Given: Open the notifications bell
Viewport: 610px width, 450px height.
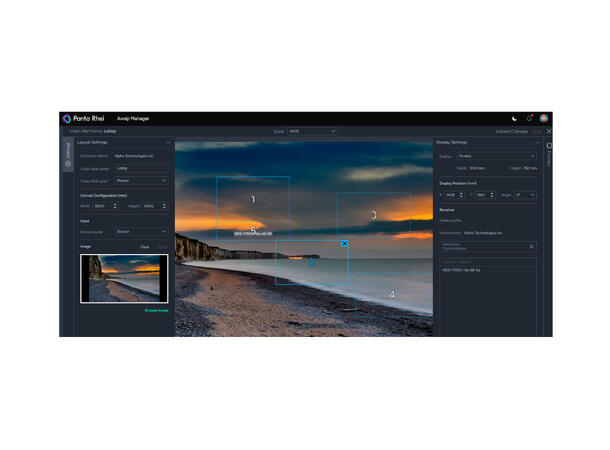Looking at the screenshot, I should click(529, 118).
